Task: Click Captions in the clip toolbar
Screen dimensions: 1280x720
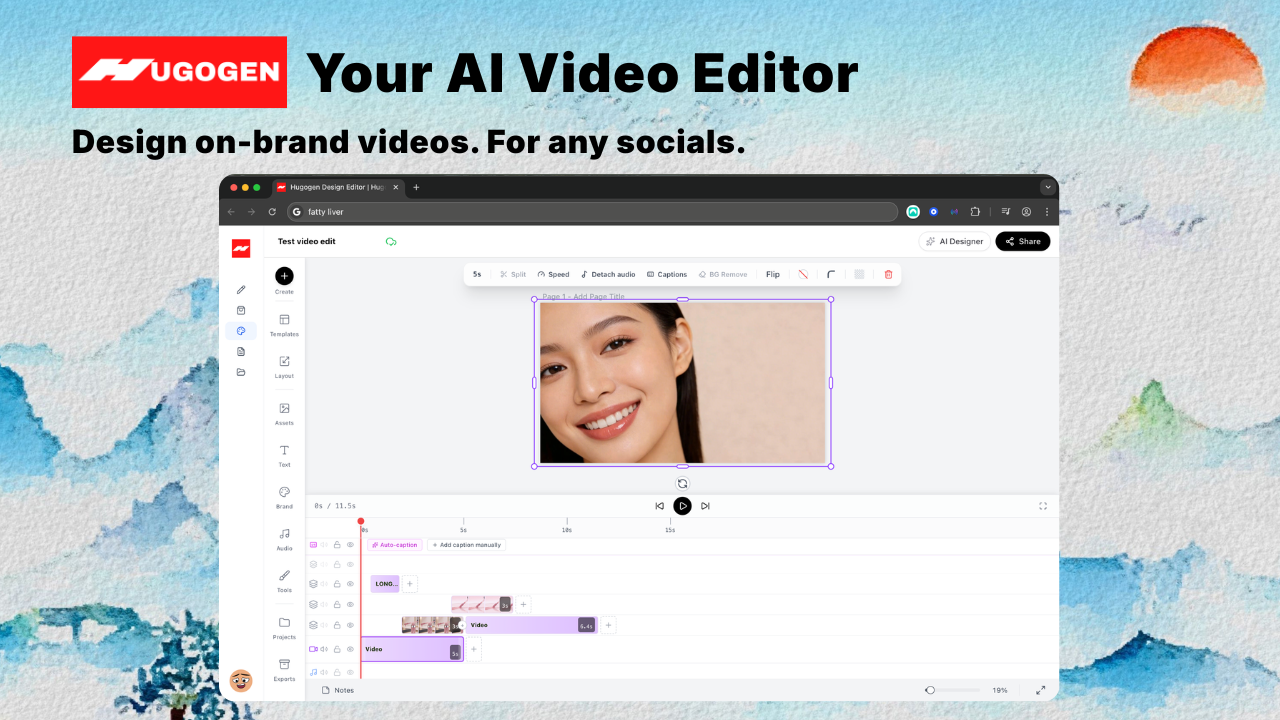Action: (x=667, y=274)
